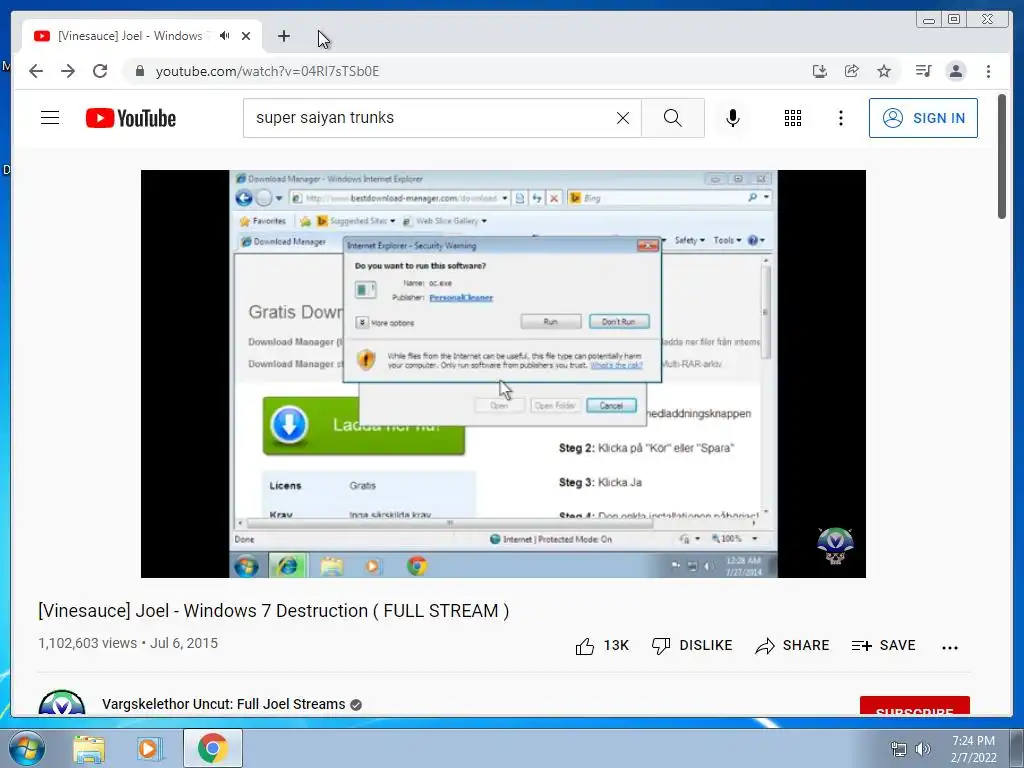This screenshot has width=1024, height=768.
Task: Submit search with the magnifier button
Action: point(673,118)
